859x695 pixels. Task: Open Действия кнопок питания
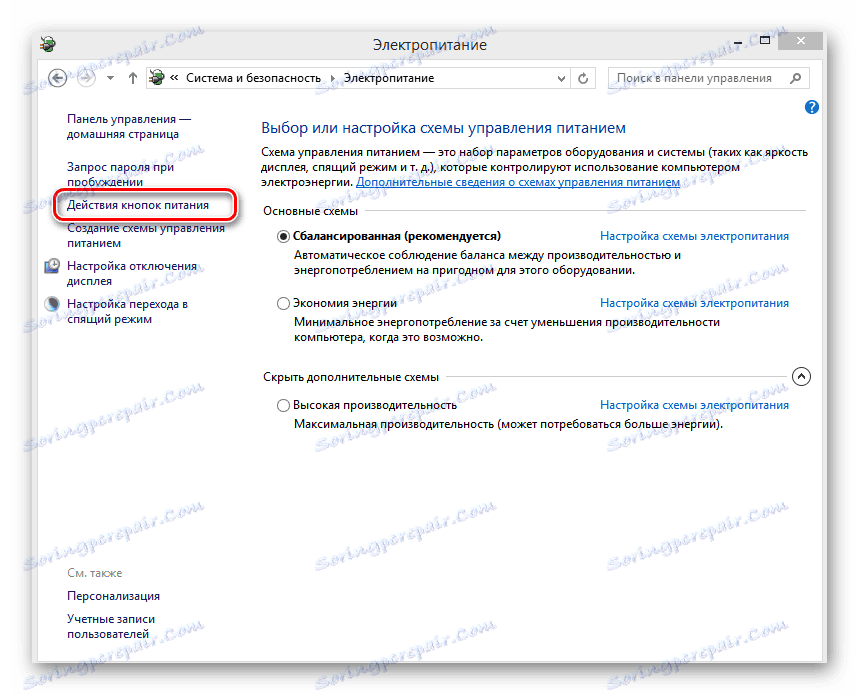click(138, 205)
